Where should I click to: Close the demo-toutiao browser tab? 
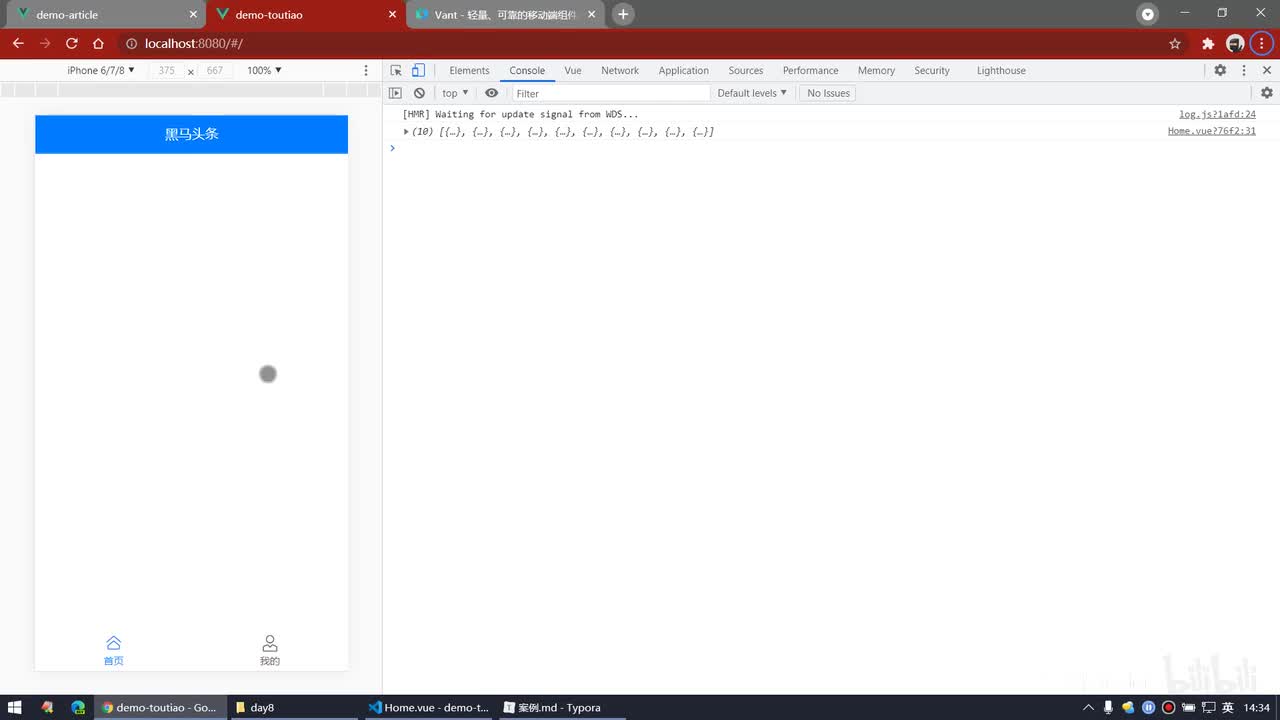pos(392,15)
